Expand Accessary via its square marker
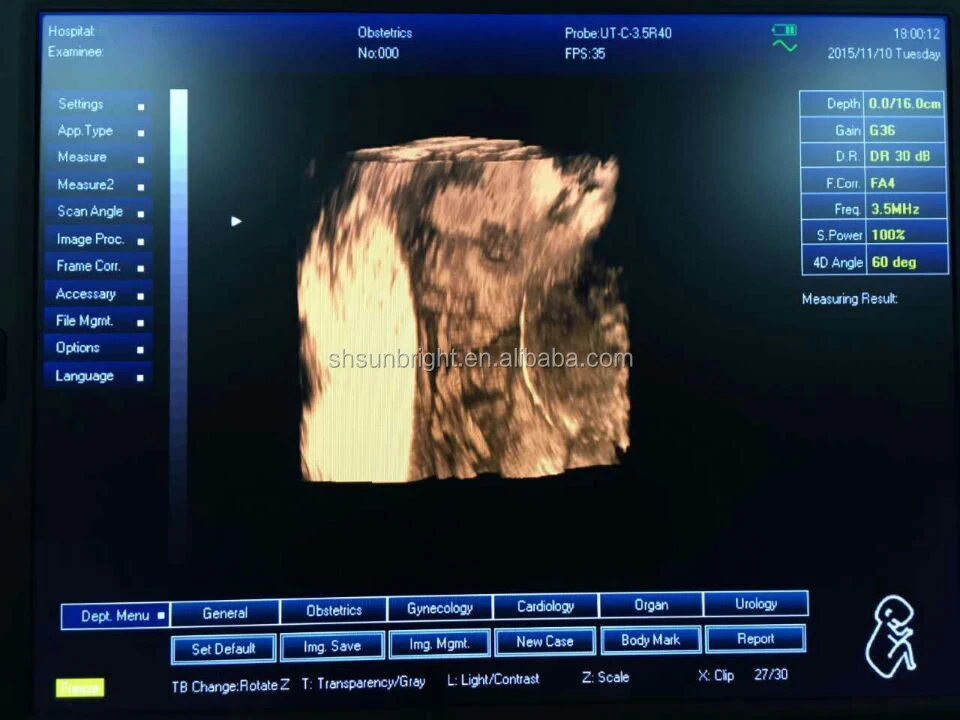The image size is (960, 720). click(141, 296)
